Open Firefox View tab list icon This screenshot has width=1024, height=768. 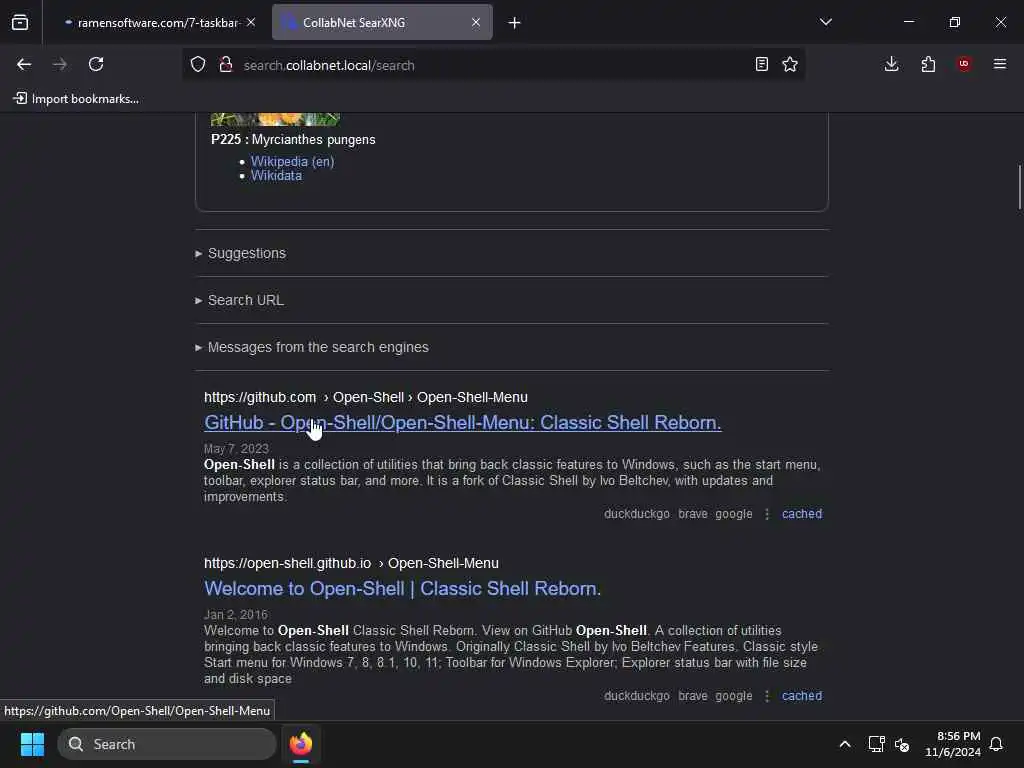click(20, 22)
